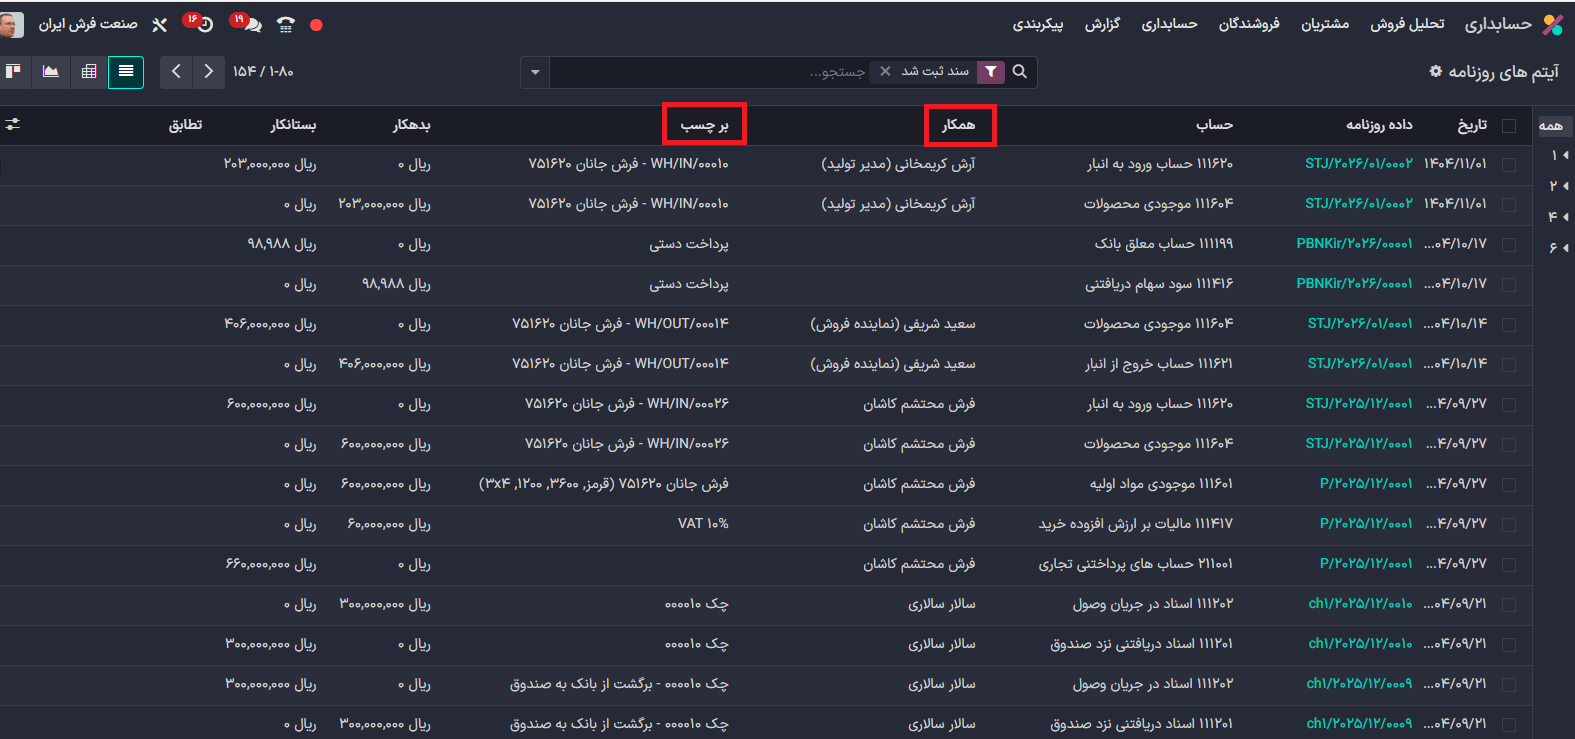Open journal entry link STJ/۲۰۲۶/۰۱/۰۰۰۲
Viewport: 1575px width, 739px height.
click(x=1358, y=164)
